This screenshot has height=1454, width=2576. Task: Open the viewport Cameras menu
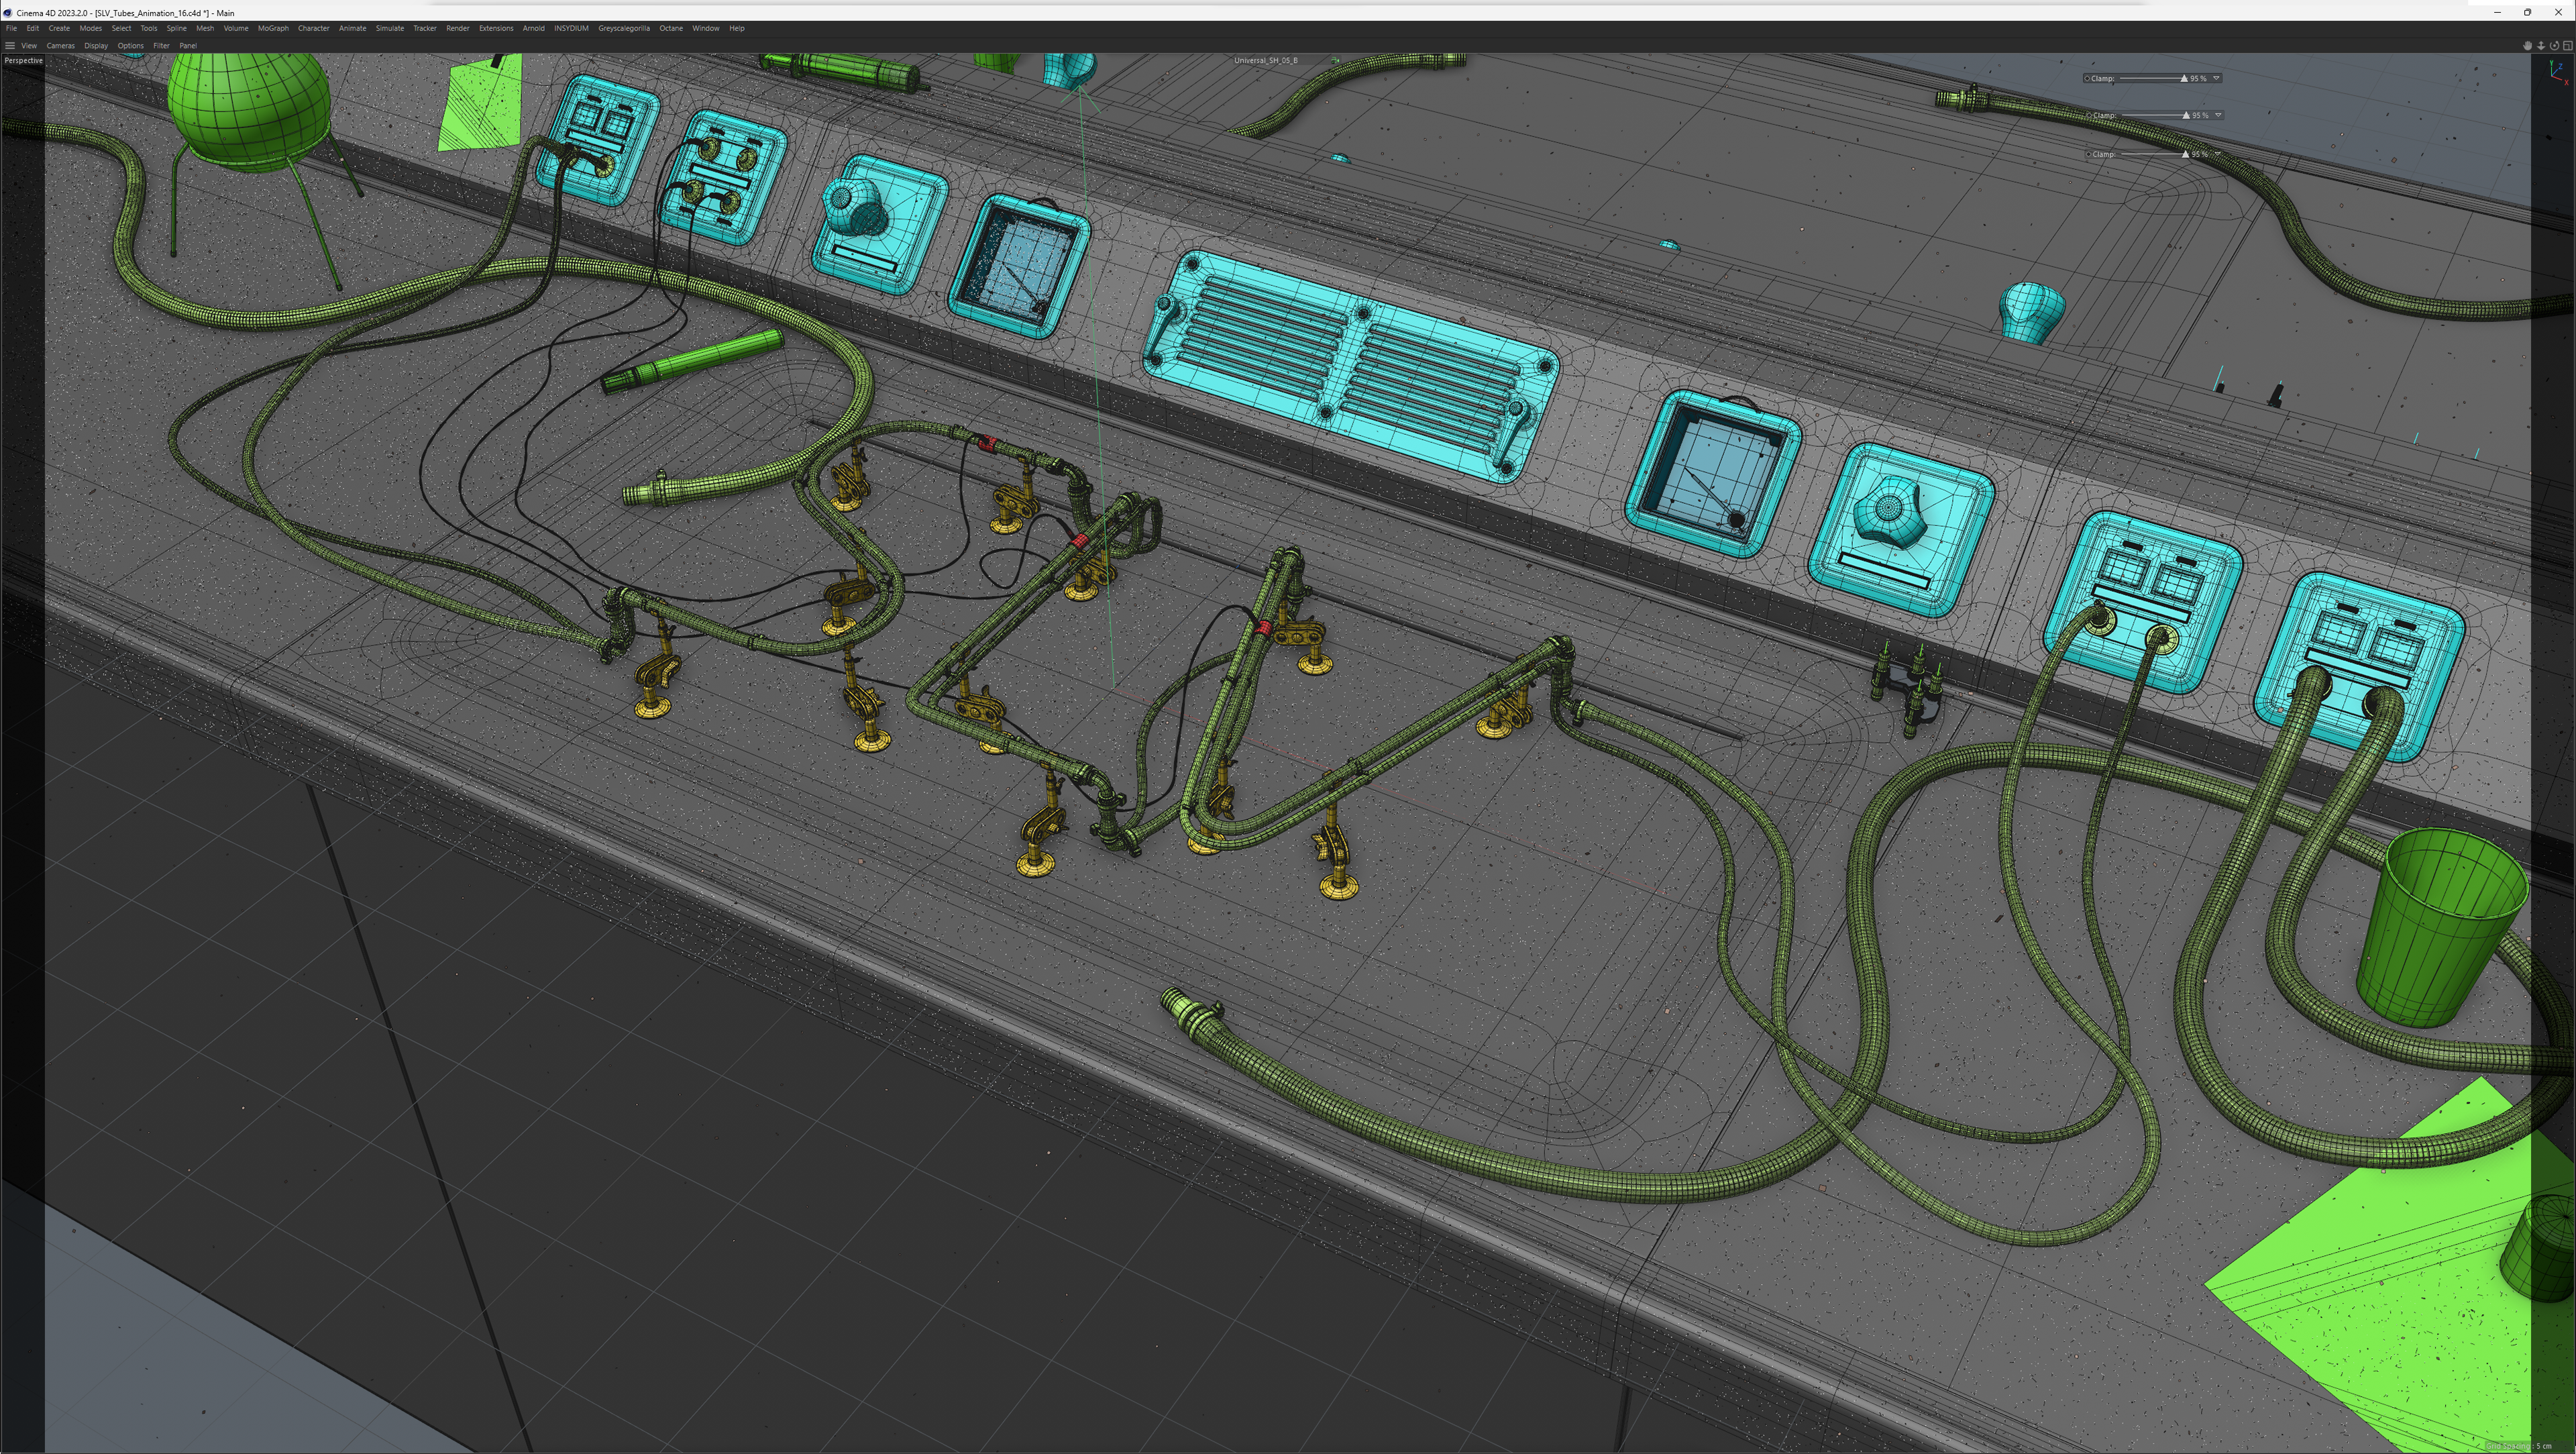(60, 45)
